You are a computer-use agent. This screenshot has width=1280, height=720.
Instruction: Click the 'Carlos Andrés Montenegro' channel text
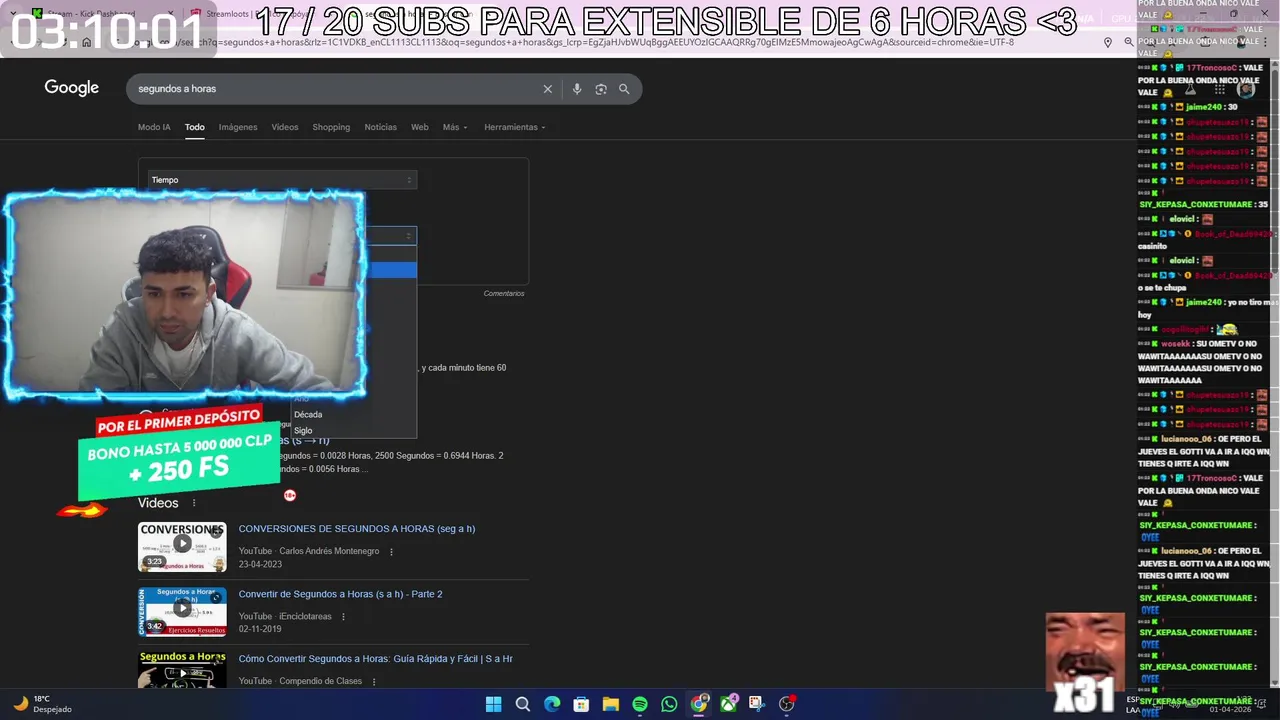[329, 551]
